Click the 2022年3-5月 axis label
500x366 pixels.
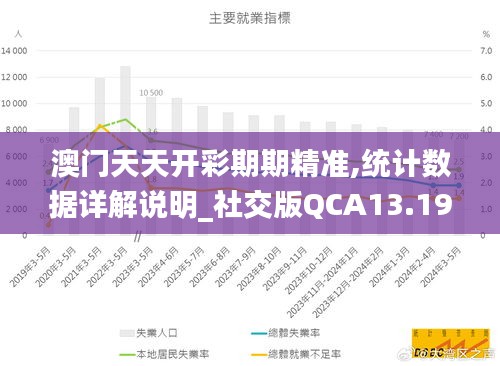coord(107,267)
